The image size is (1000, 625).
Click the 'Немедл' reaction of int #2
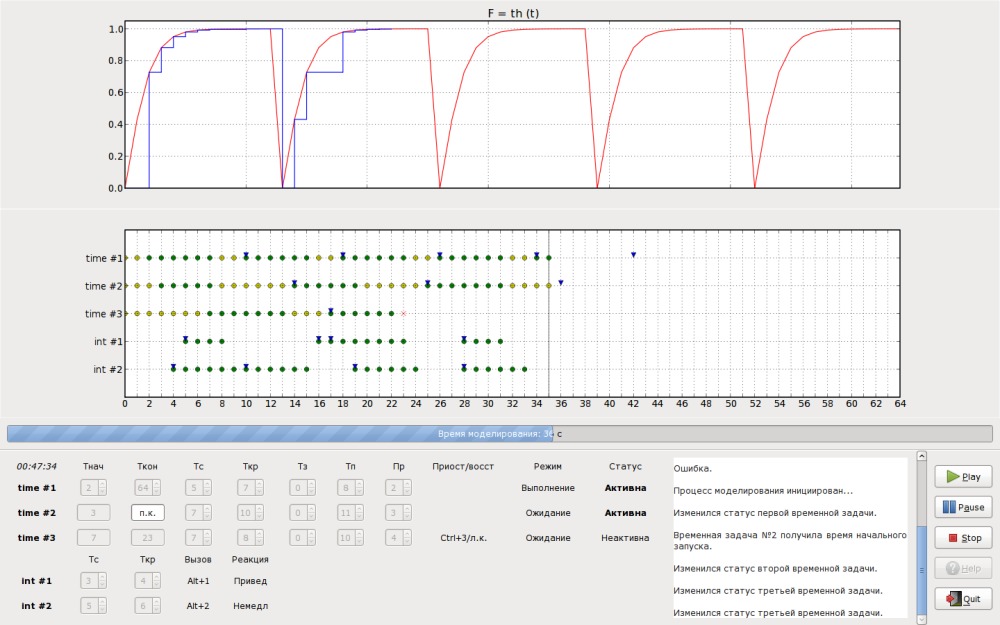click(250, 606)
